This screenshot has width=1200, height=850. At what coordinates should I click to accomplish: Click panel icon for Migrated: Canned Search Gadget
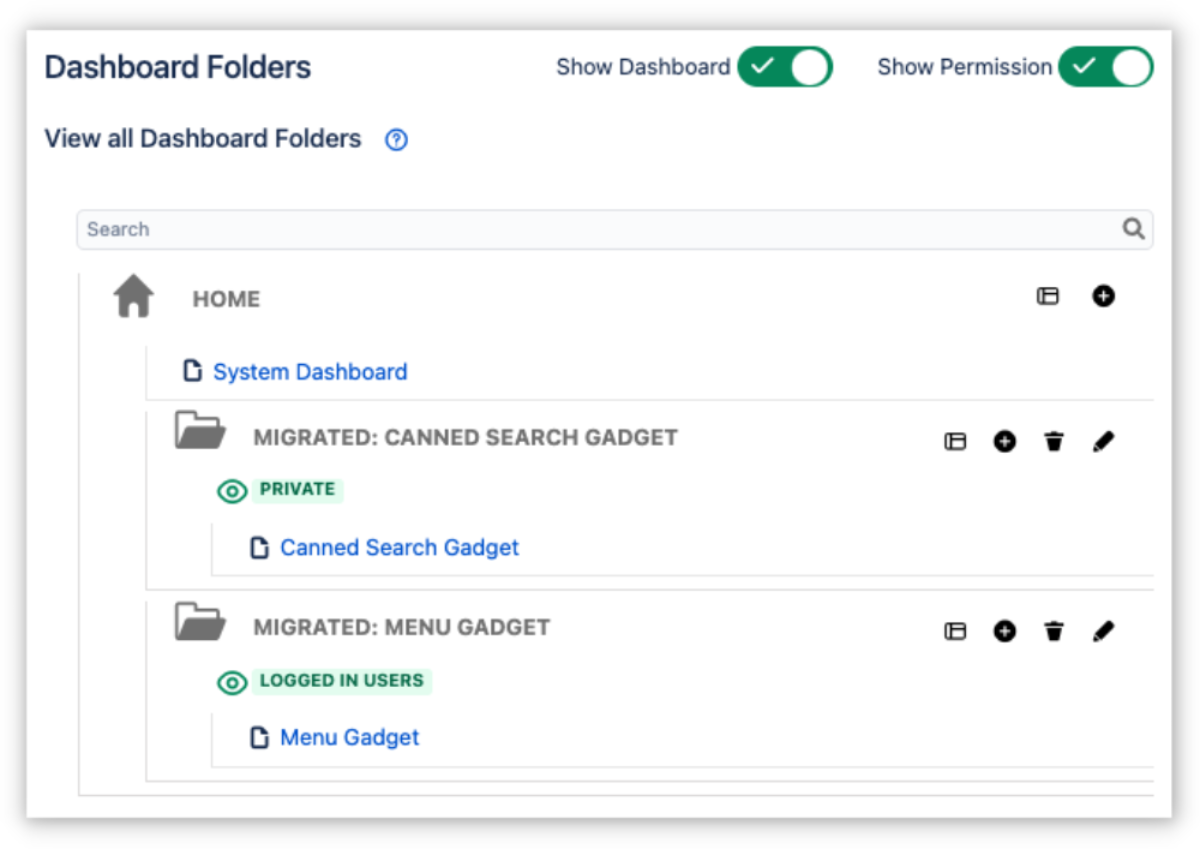955,441
